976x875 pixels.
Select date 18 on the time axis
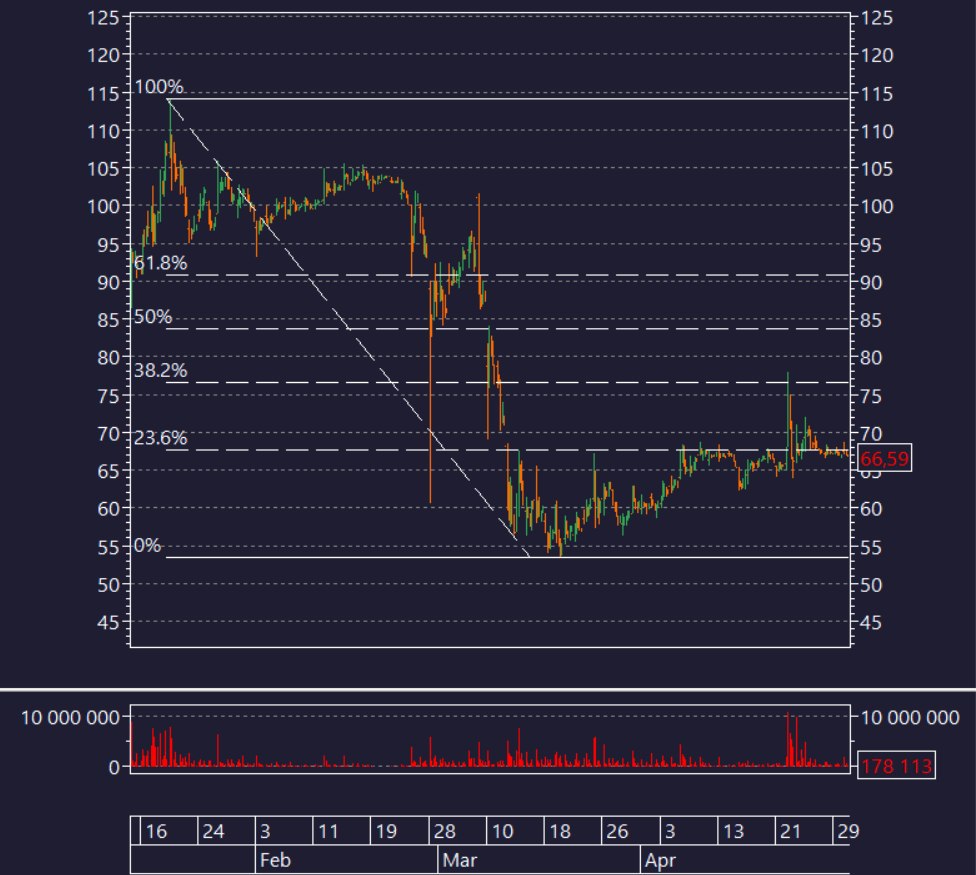click(x=560, y=831)
